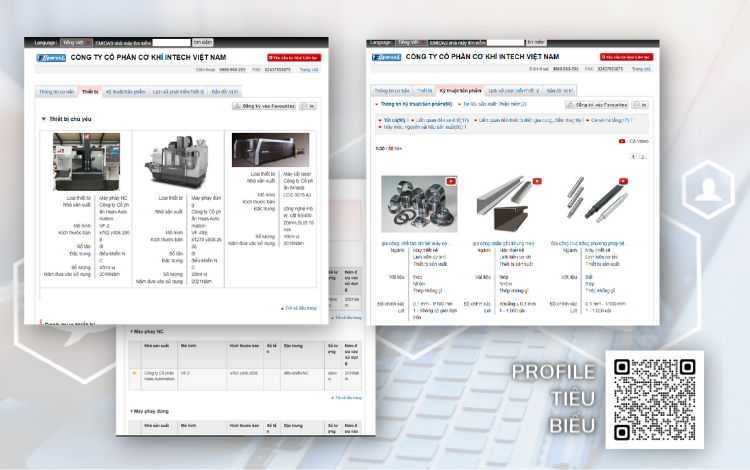Click 'Máy phay NC' heading in bottom window

148,331
